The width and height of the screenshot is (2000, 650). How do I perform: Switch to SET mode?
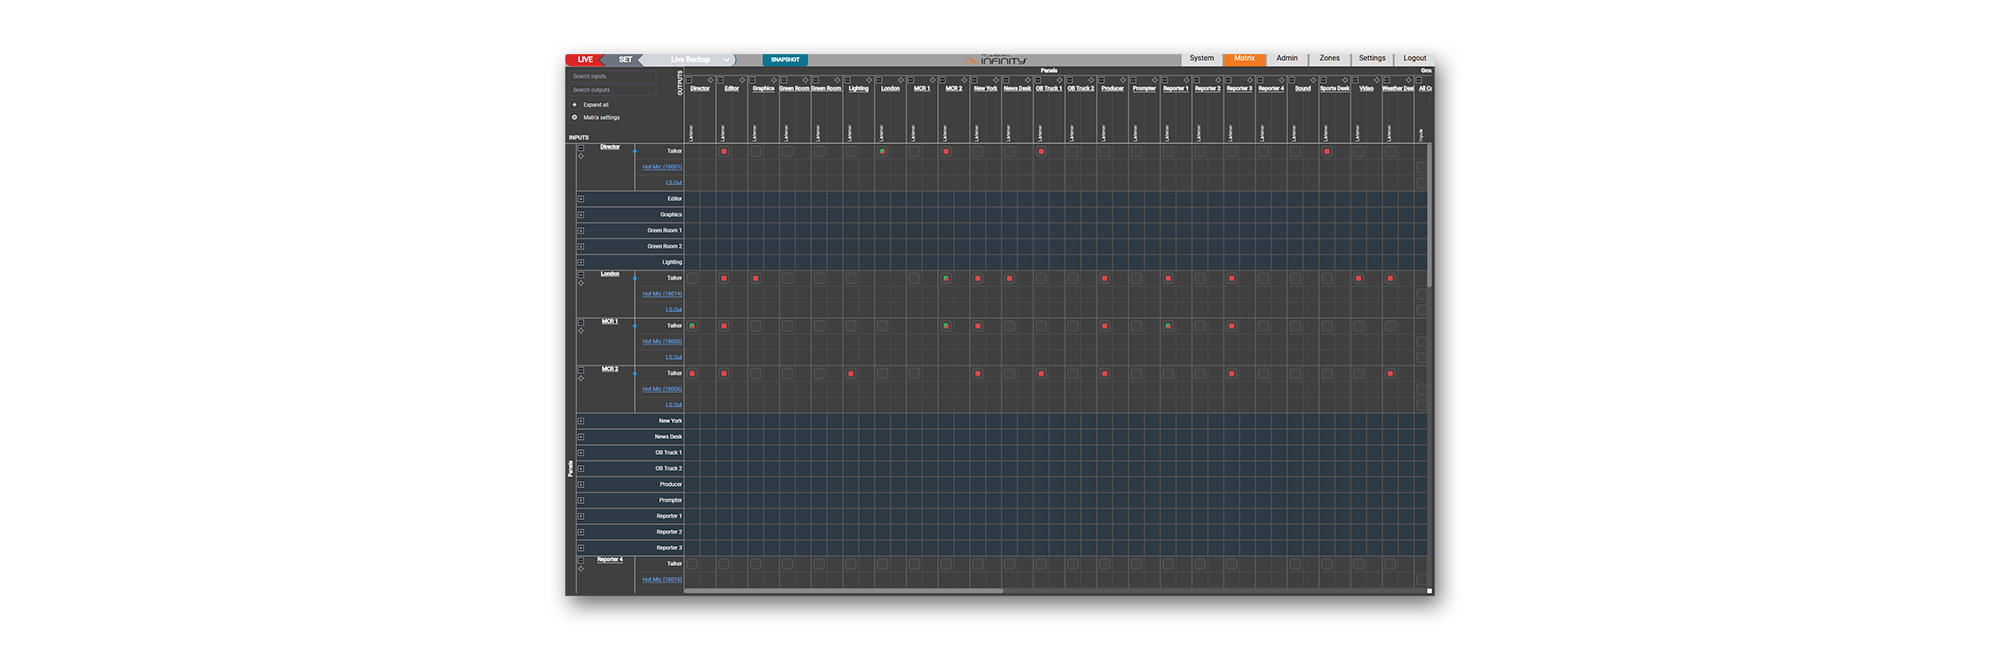coord(625,60)
